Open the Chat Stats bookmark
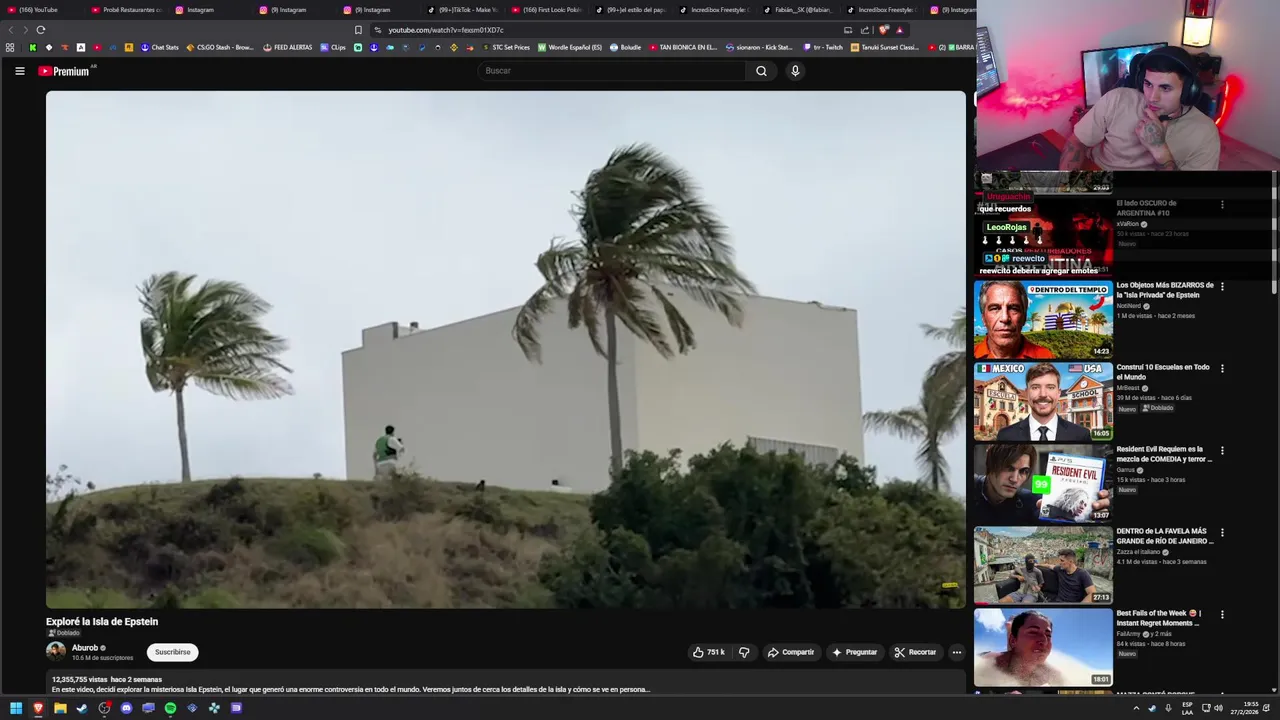Image resolution: width=1280 pixels, height=720 pixels. (x=159, y=47)
